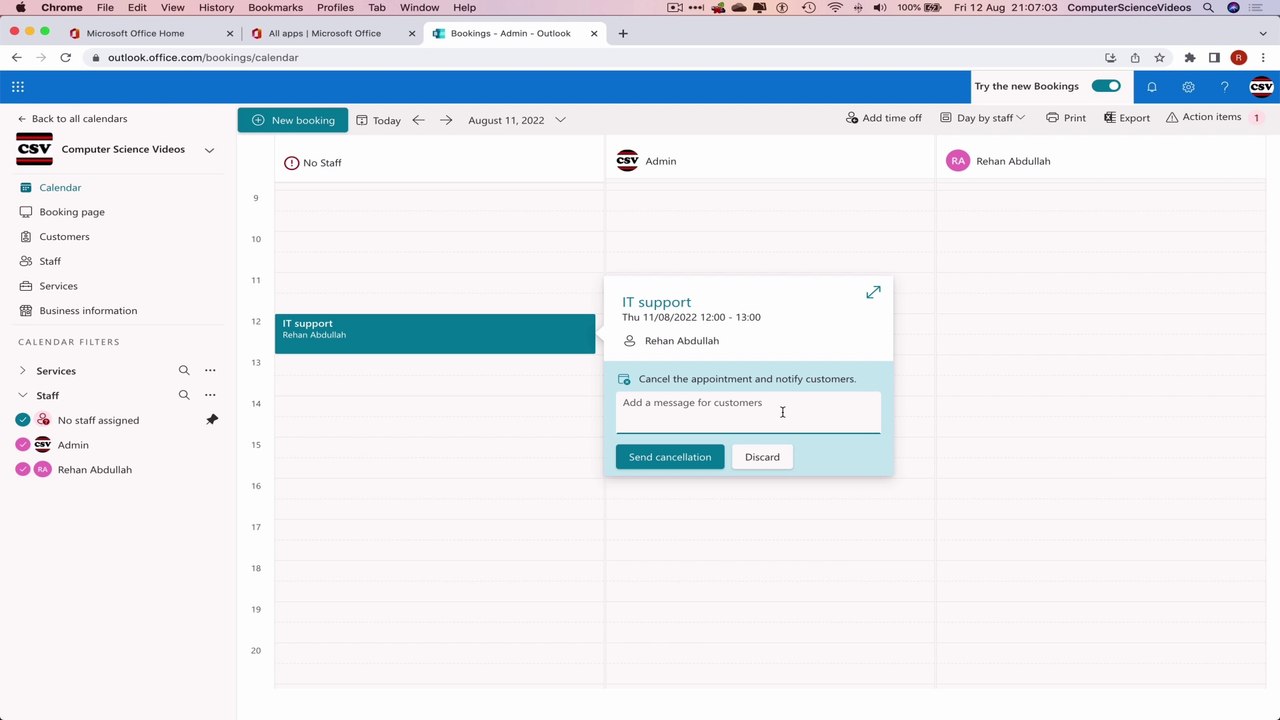Viewport: 1280px width, 720px height.
Task: Add time off for staff
Action: tap(884, 118)
